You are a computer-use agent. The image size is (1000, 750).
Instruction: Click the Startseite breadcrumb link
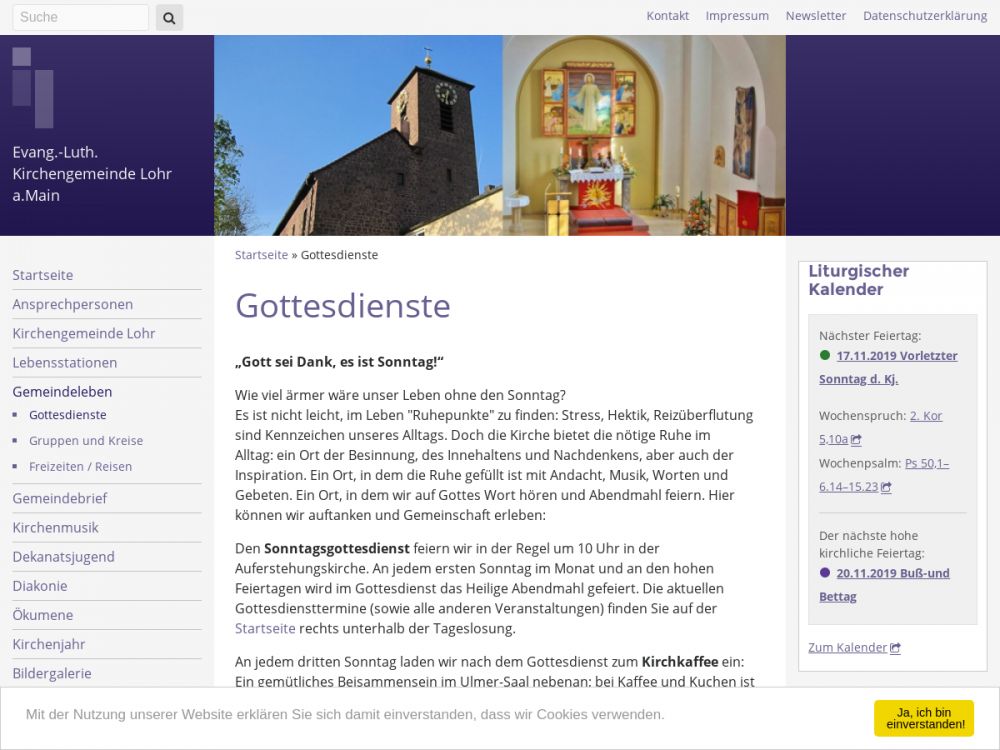tap(261, 255)
